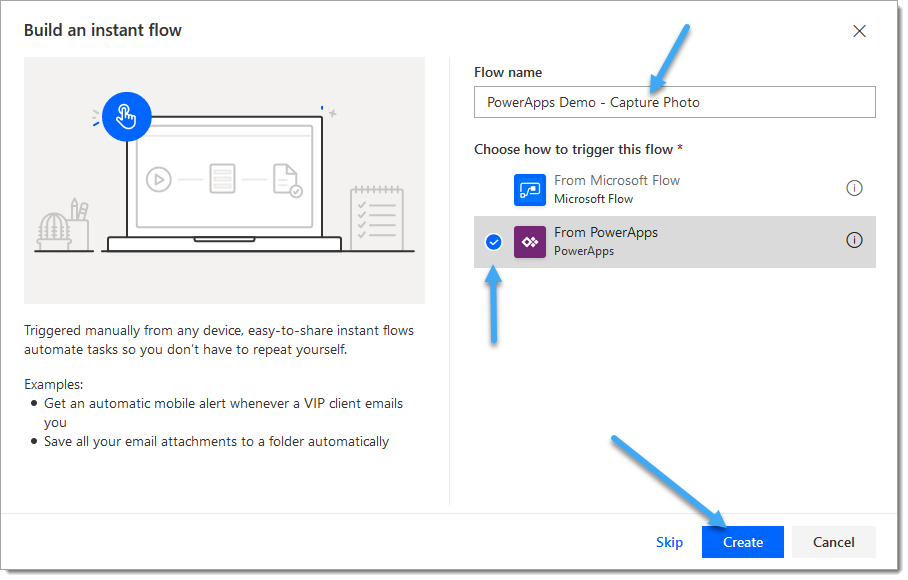Open info for From Microsoft Flow trigger
This screenshot has width=908, height=580.
point(854,188)
